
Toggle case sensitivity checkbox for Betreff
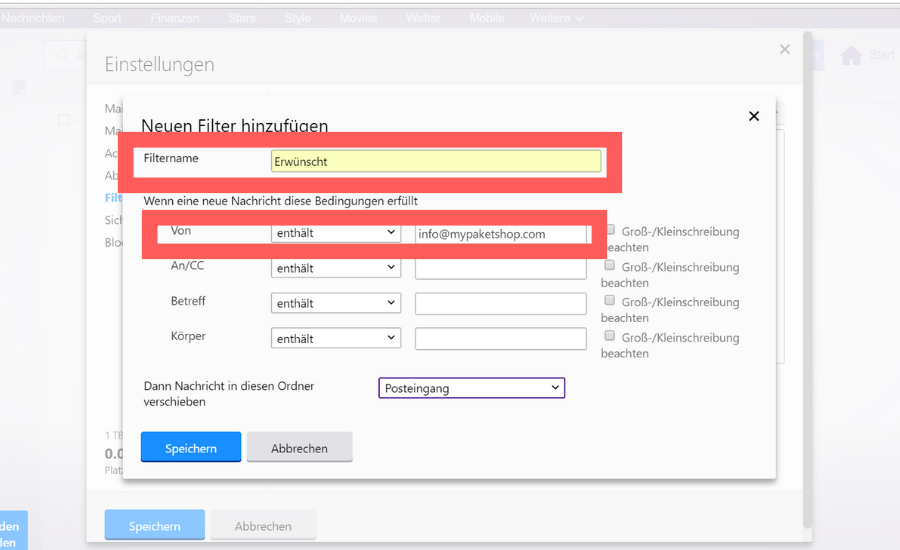point(611,301)
